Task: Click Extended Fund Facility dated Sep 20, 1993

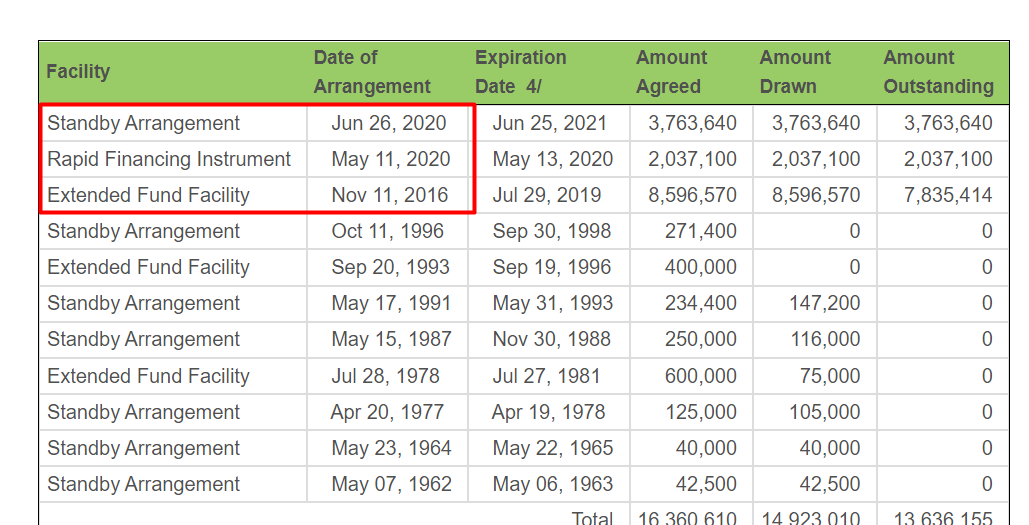Action: coord(148,267)
